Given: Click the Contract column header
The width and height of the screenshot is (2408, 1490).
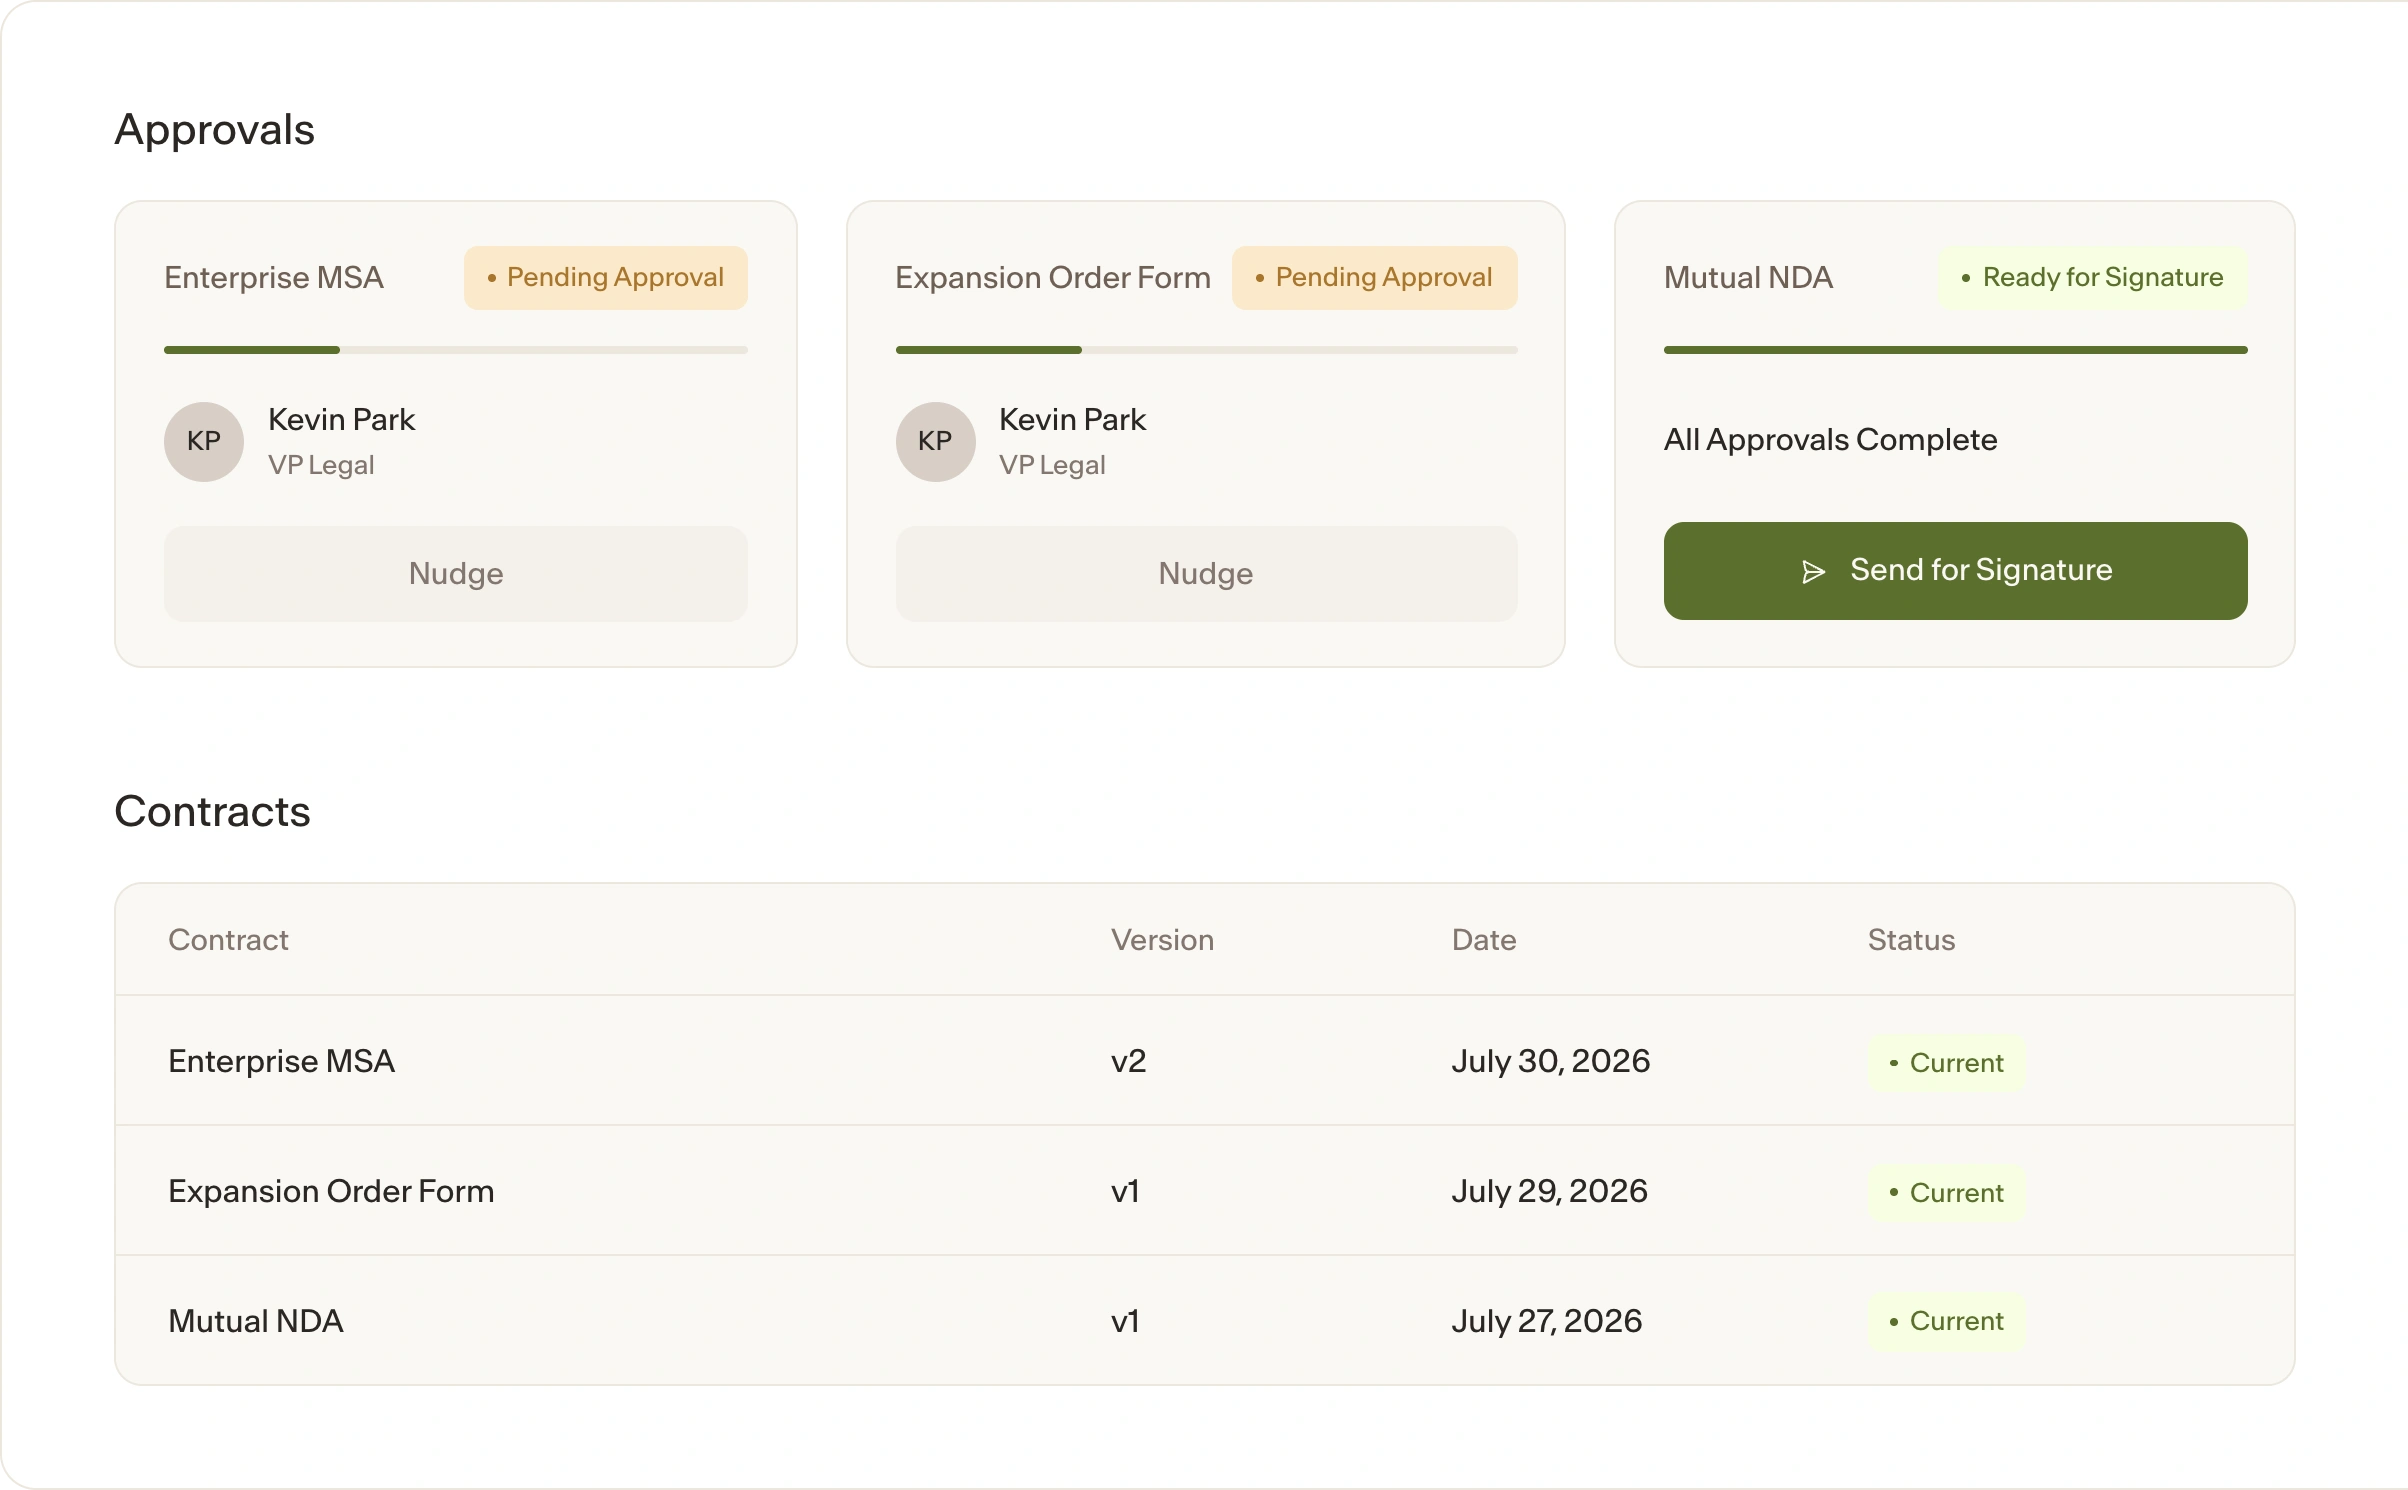Looking at the screenshot, I should point(228,939).
